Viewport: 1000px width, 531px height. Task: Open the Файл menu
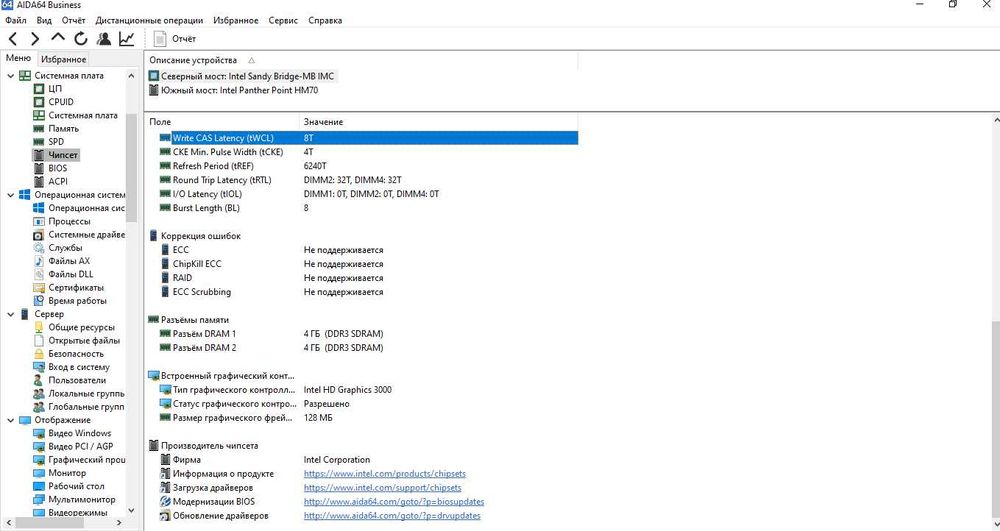point(16,20)
